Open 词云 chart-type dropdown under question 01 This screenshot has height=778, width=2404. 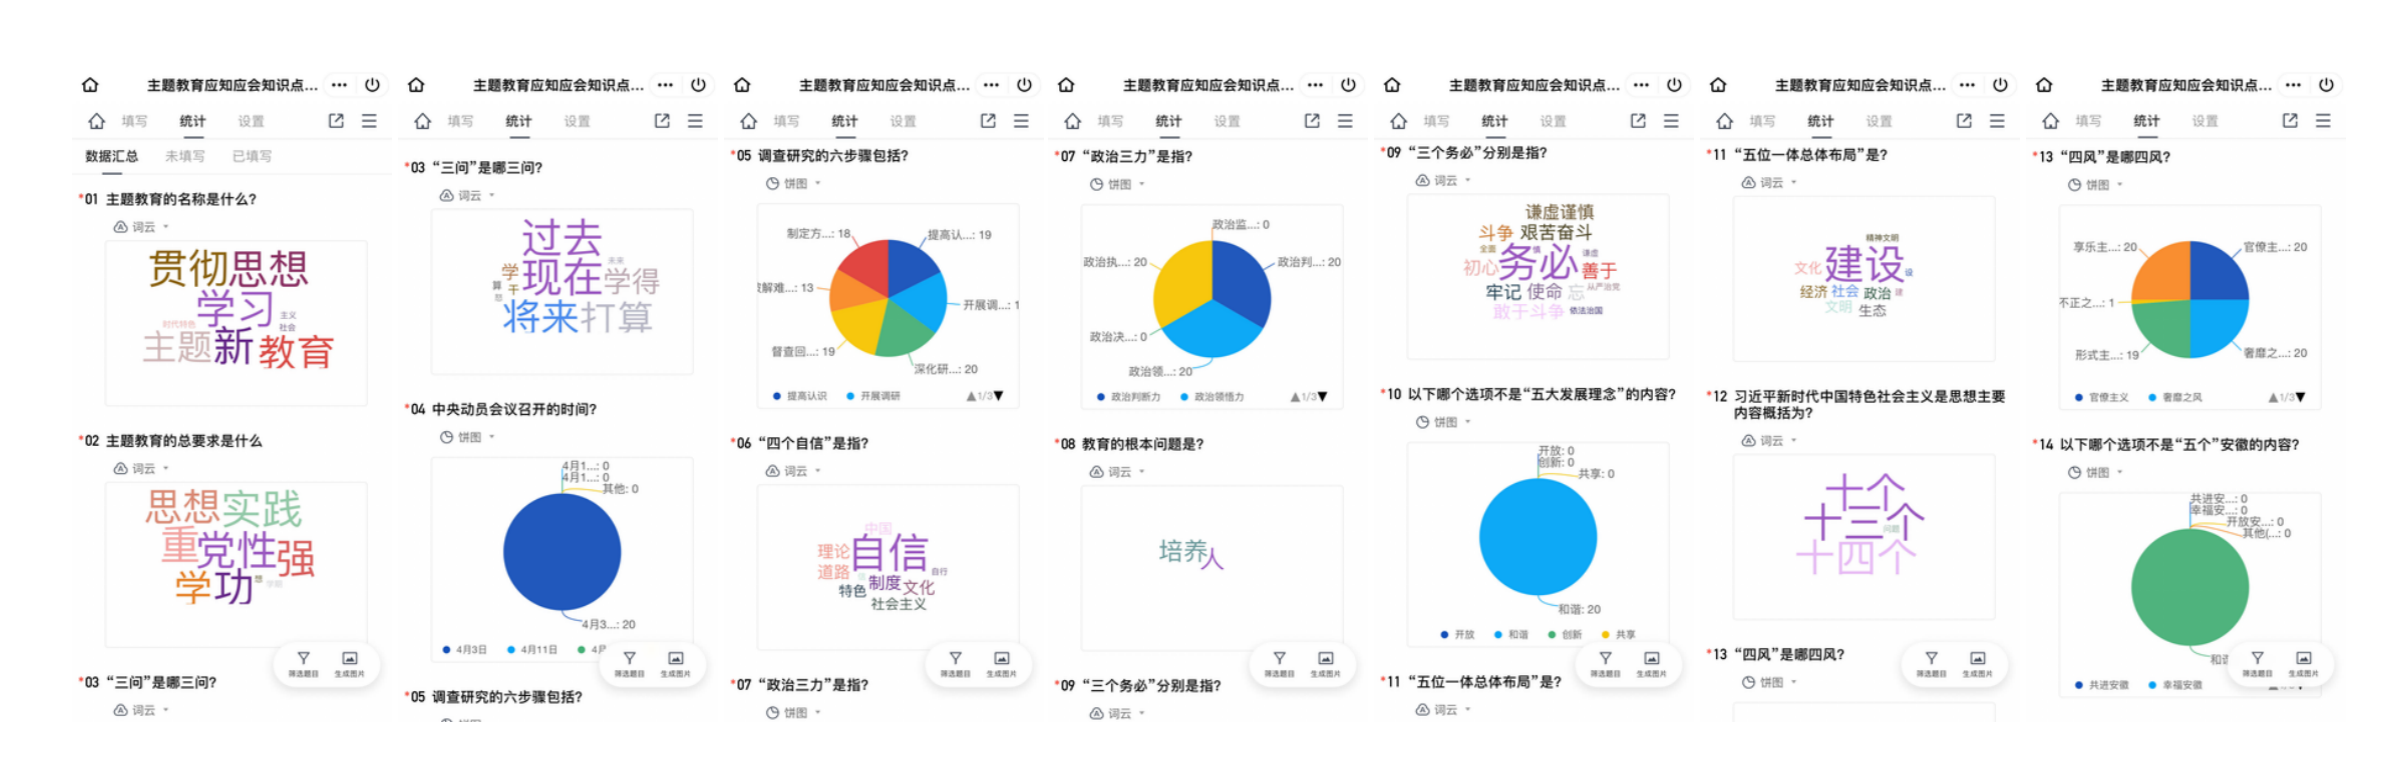coord(142,227)
